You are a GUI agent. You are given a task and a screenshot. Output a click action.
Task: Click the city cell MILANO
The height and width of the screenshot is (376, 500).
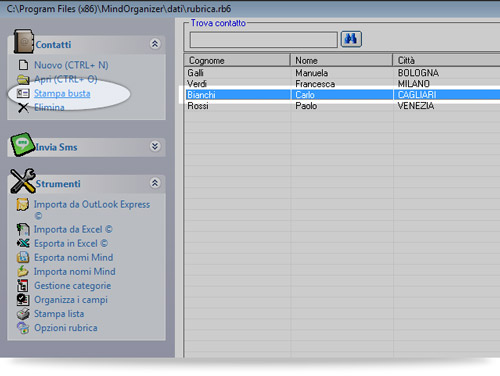coord(414,84)
